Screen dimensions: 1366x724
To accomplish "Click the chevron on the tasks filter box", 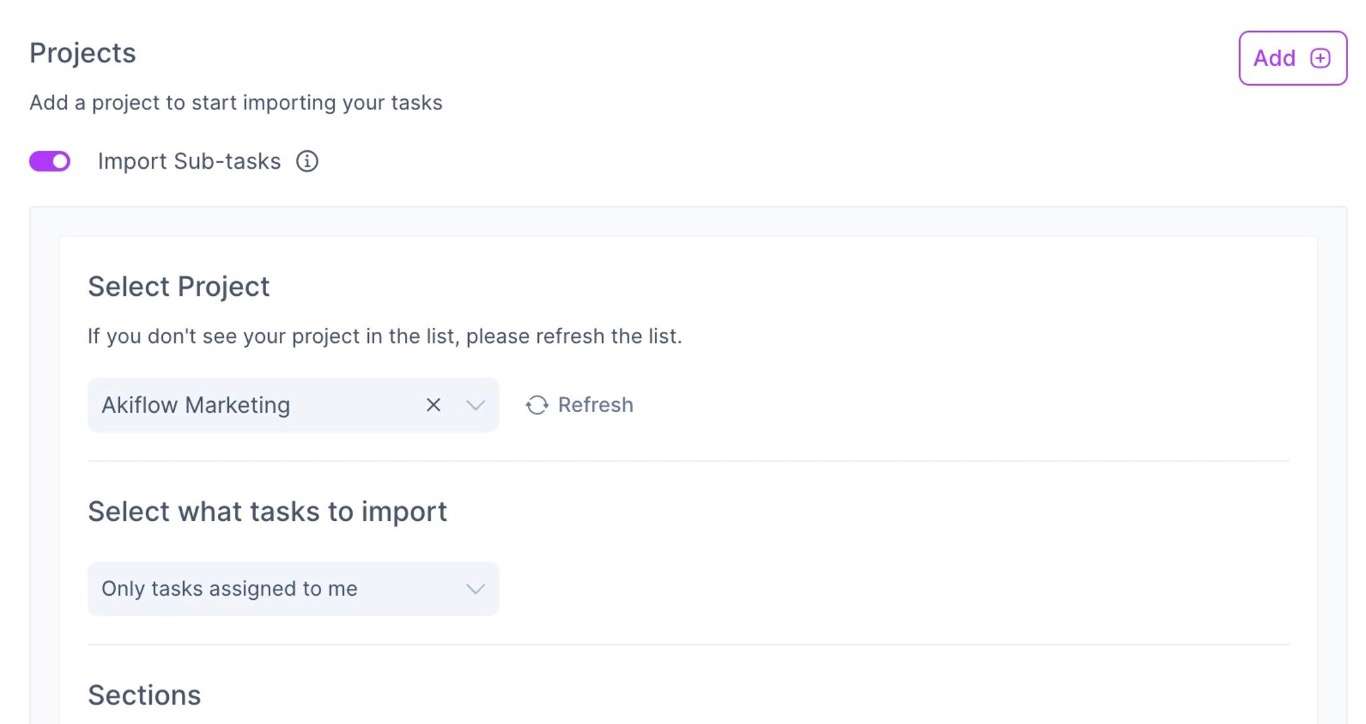I will 476,589.
